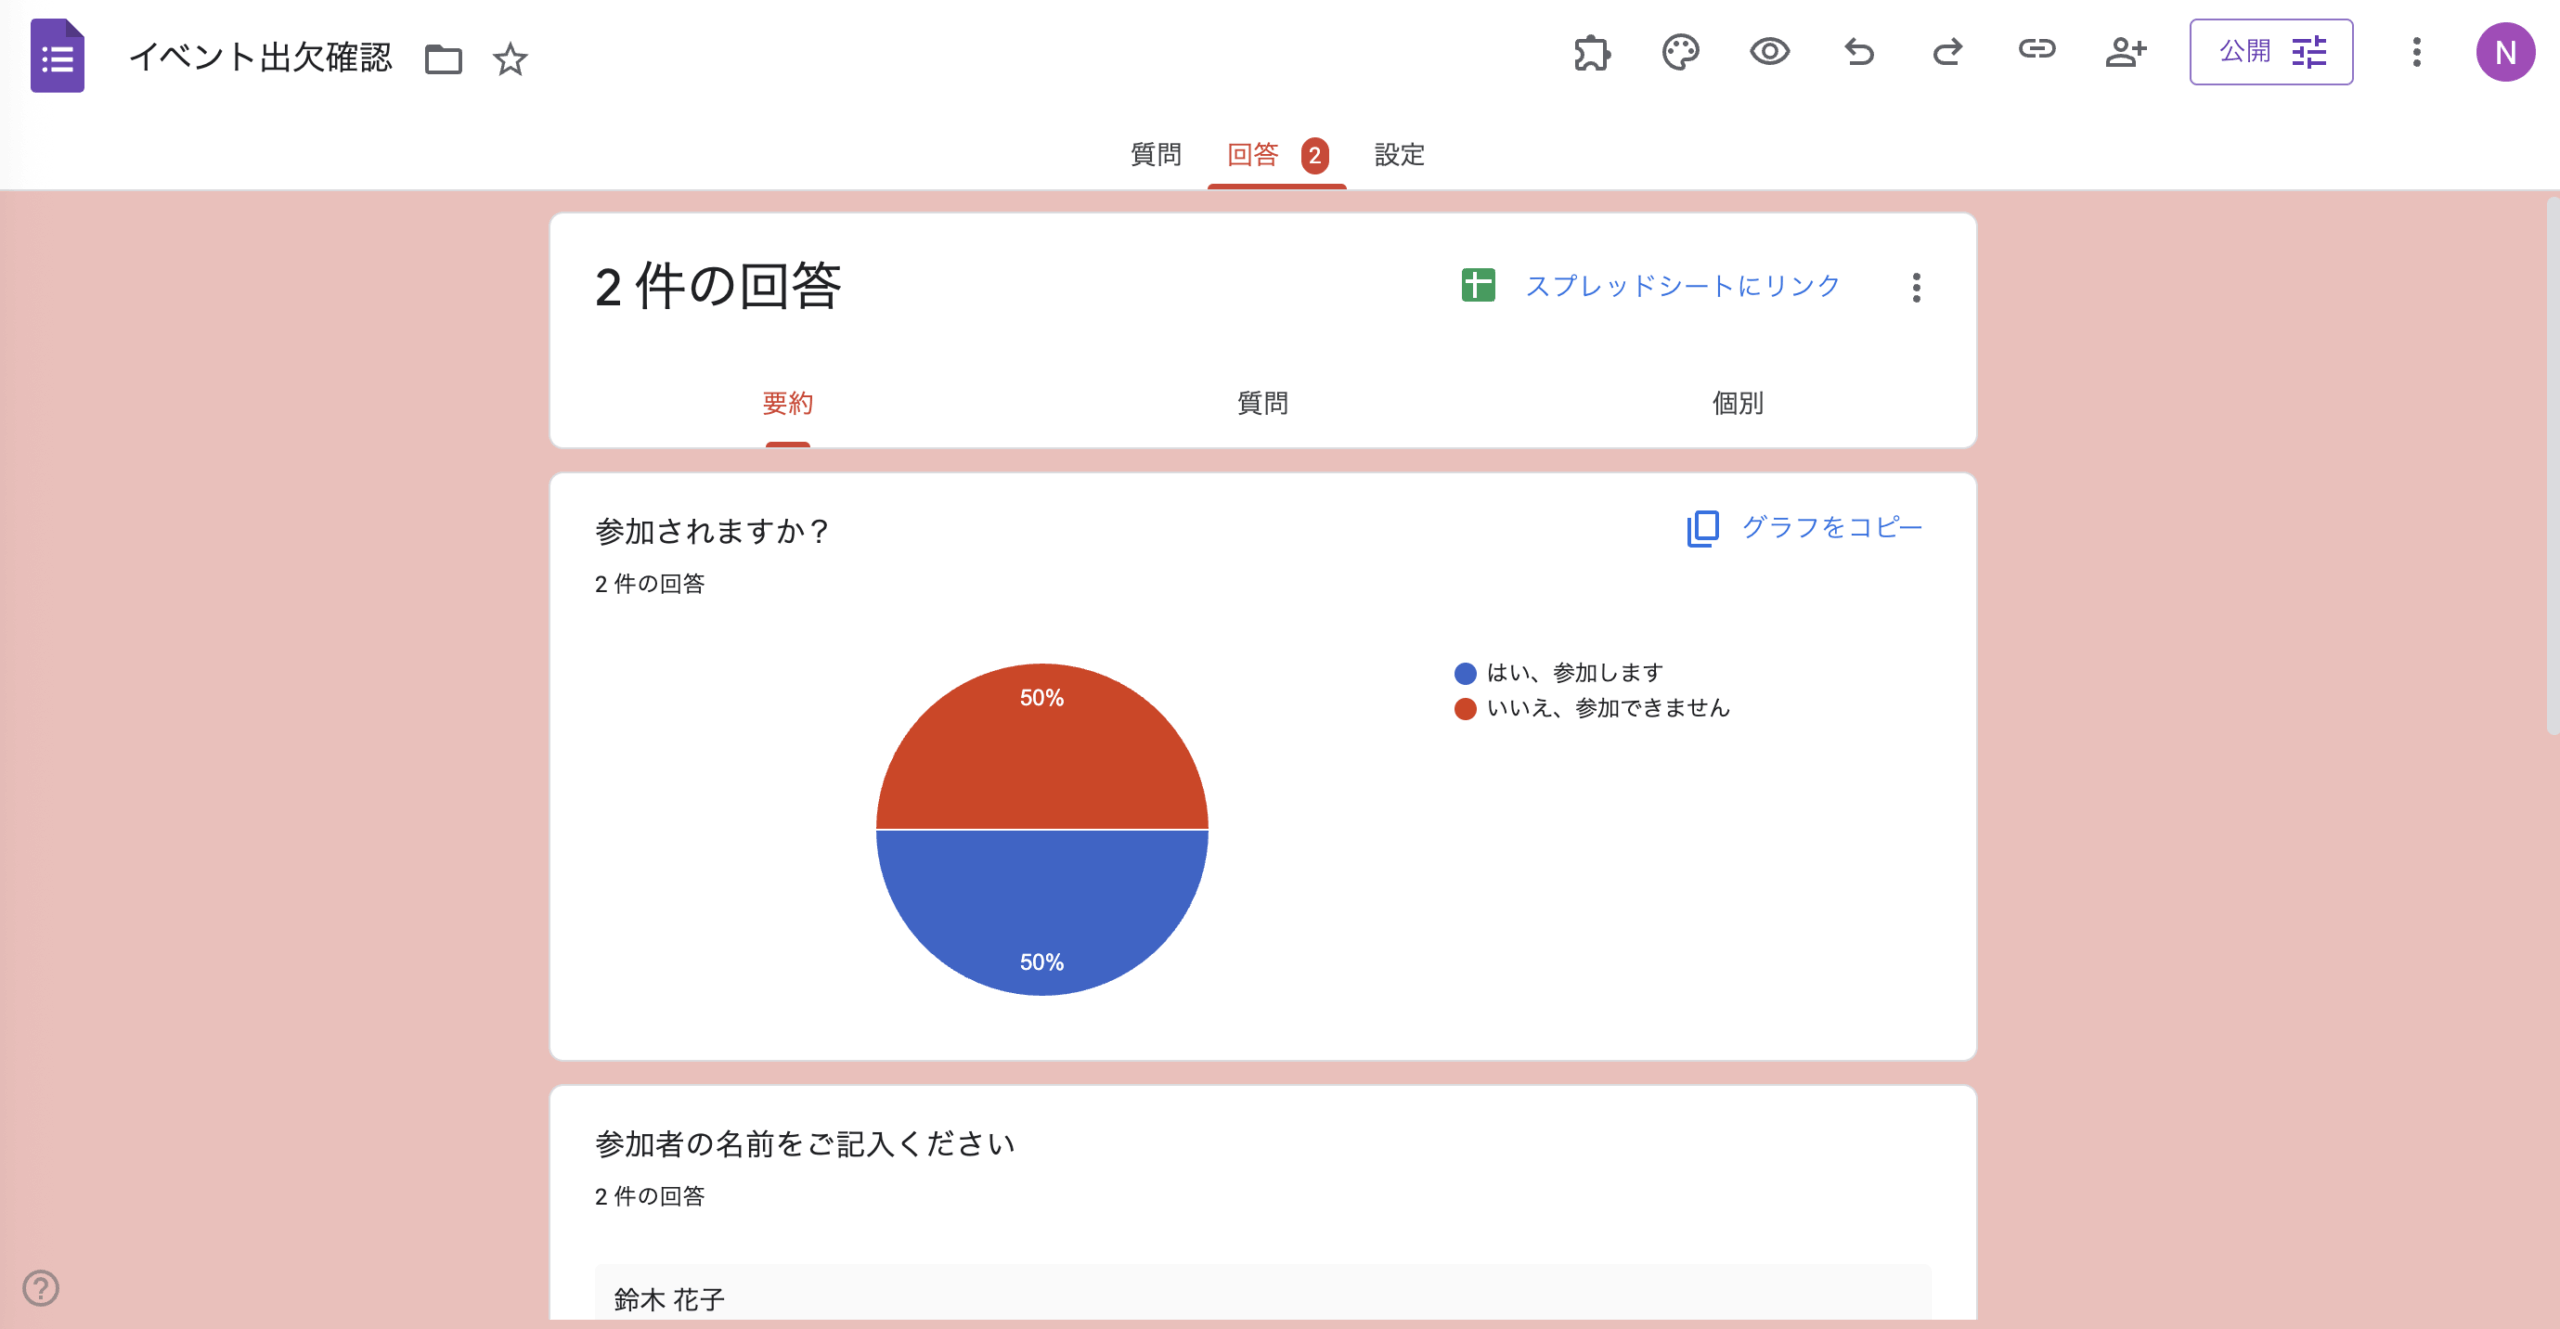Open the Google Forms home icon
The image size is (2560, 1329).
tap(57, 56)
